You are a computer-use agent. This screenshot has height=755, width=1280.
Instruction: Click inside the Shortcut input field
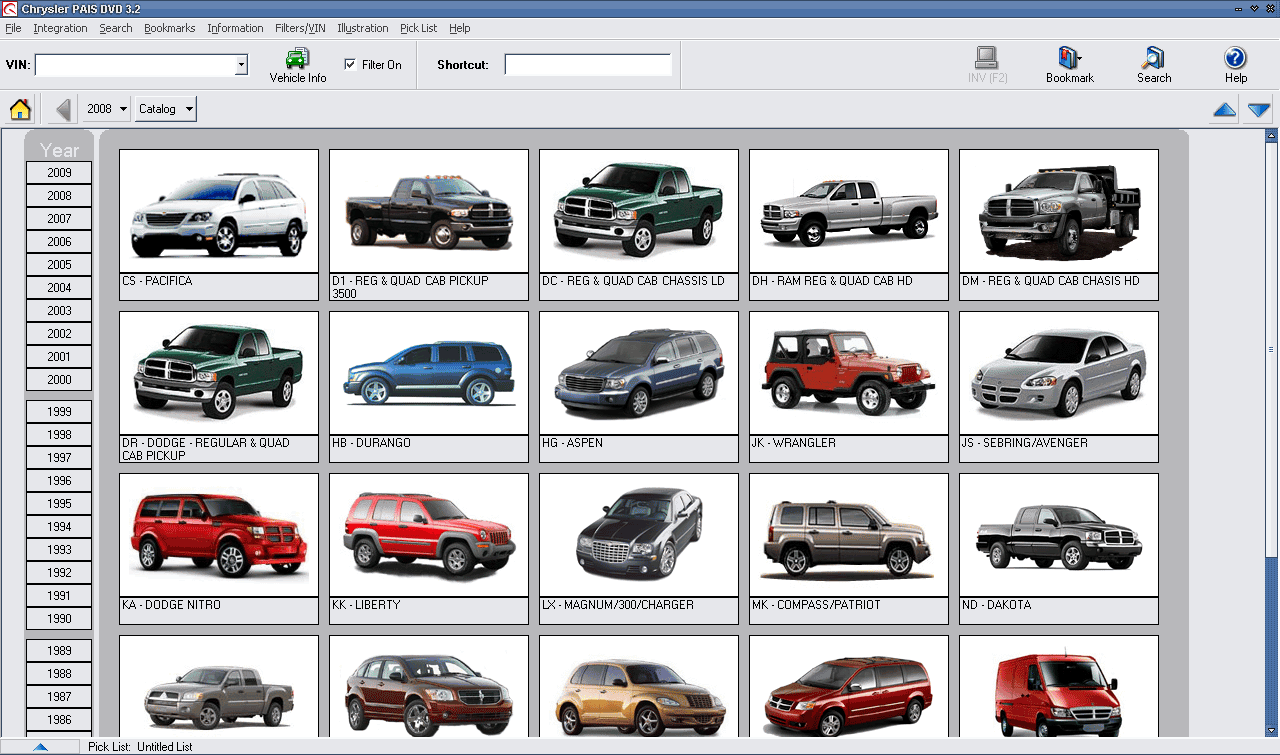(587, 65)
